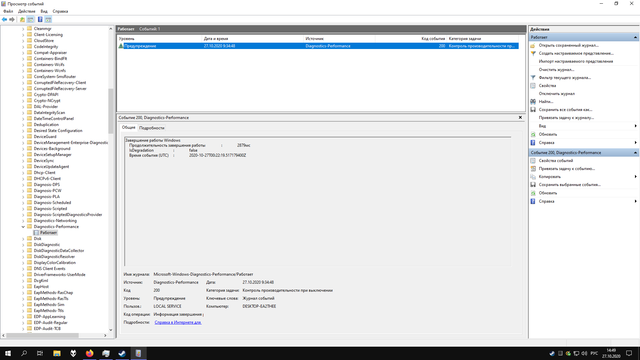Click Очистить журнал in the Actions panel
This screenshot has width=640, height=360.
pyautogui.click(x=556, y=70)
